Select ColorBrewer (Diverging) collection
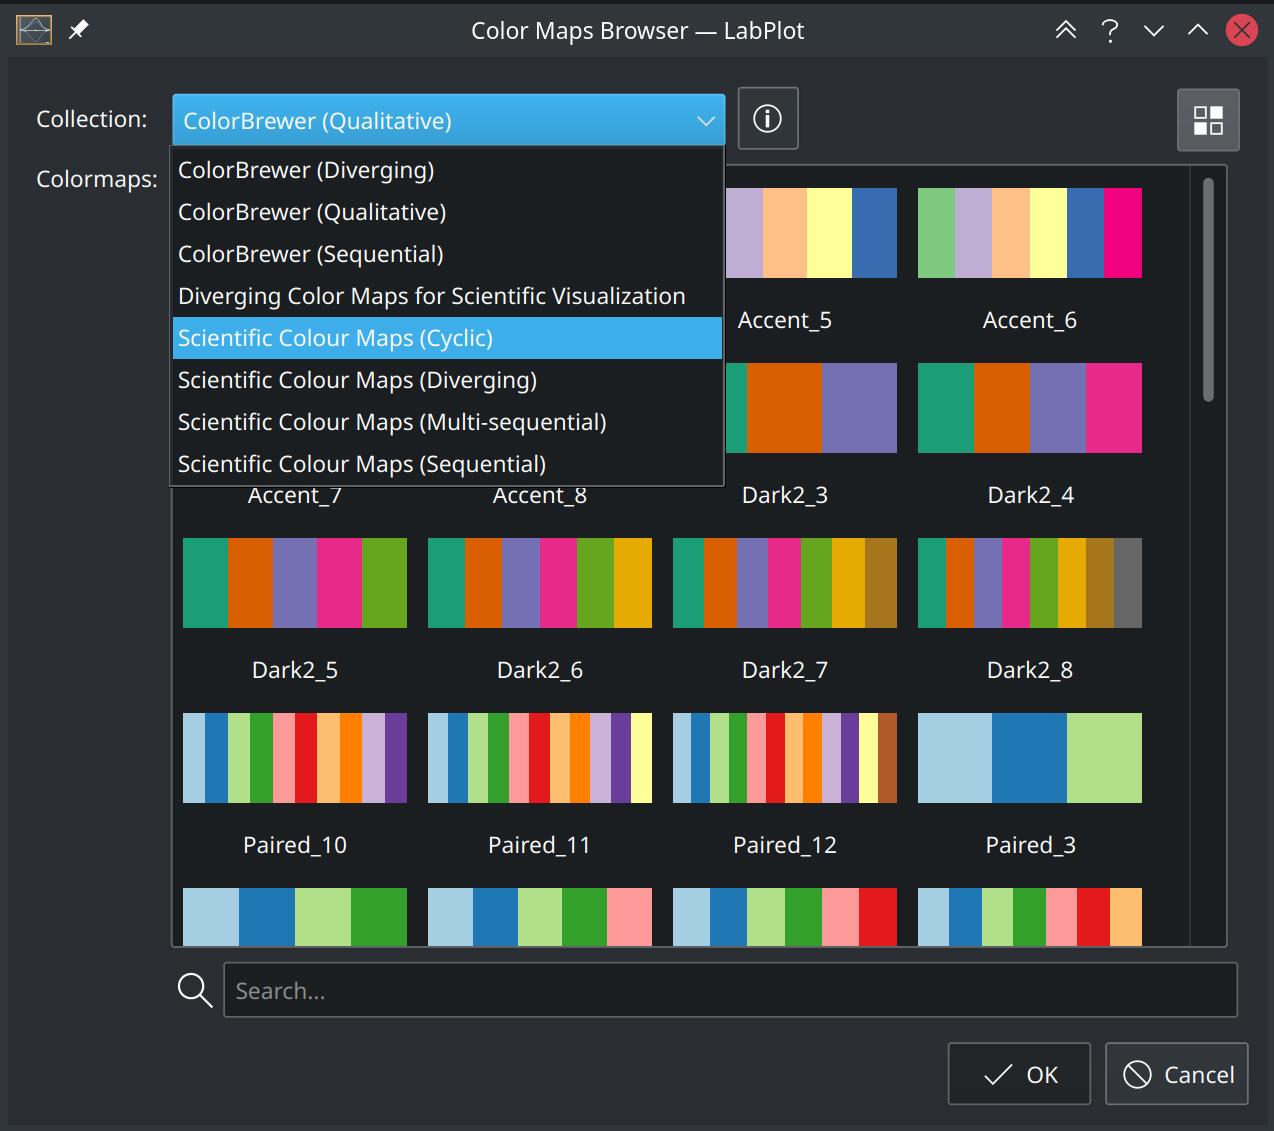This screenshot has height=1131, width=1274. 305,169
